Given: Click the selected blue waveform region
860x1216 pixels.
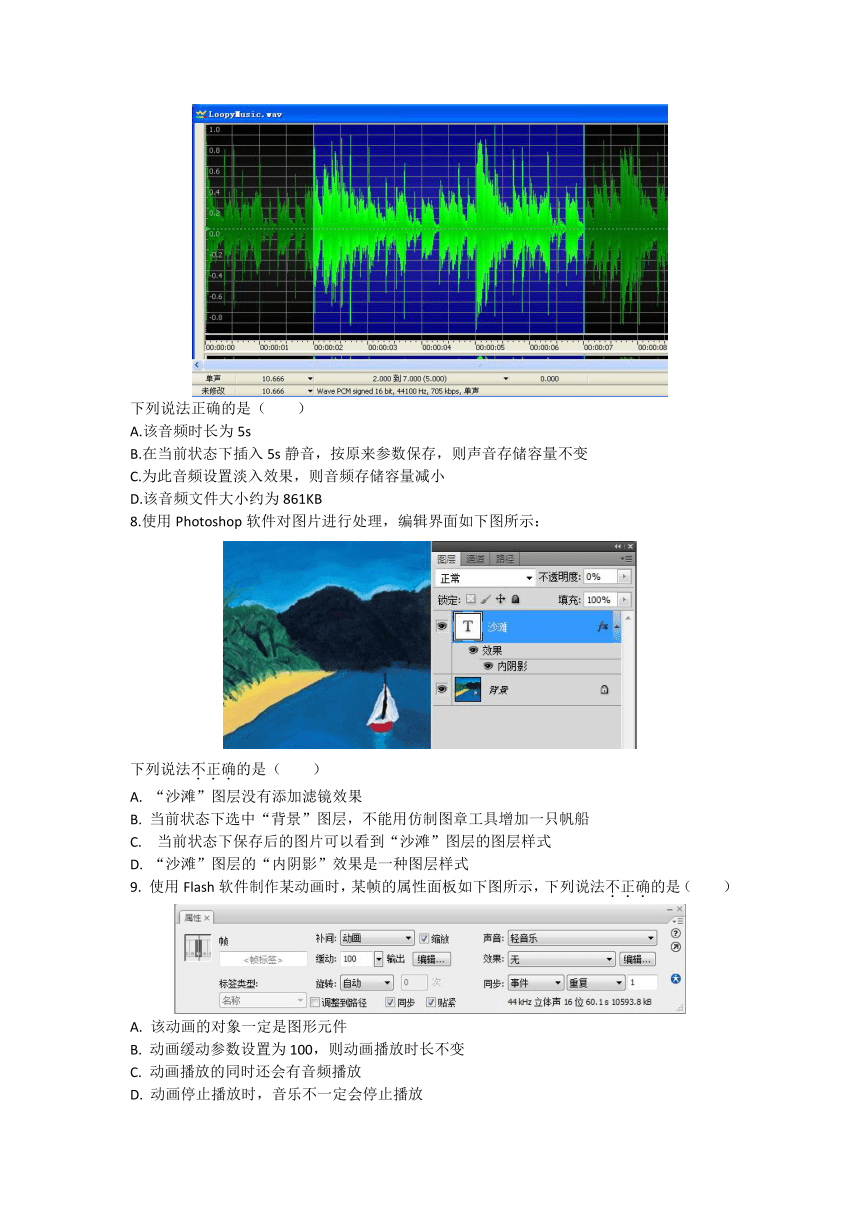Looking at the screenshot, I should pos(448,230).
